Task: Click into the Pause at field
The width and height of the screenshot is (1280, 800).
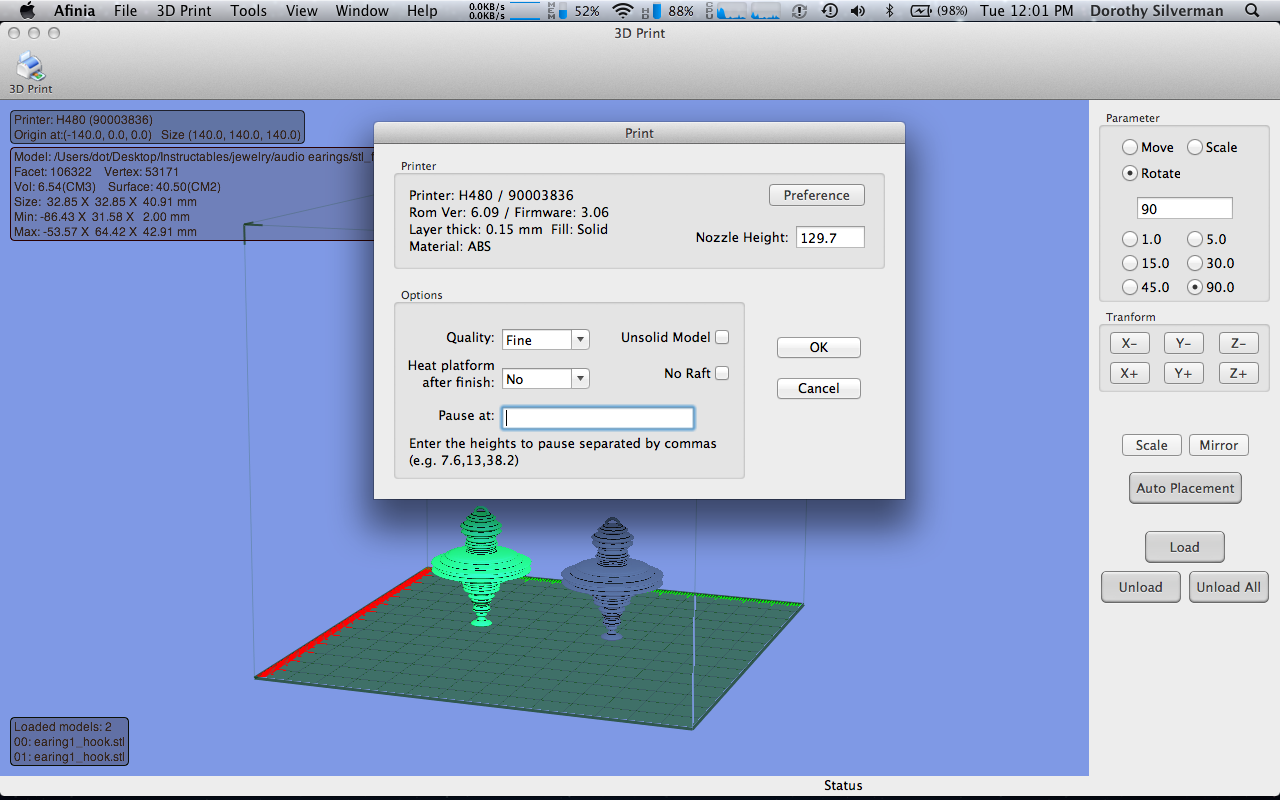Action: [x=598, y=418]
